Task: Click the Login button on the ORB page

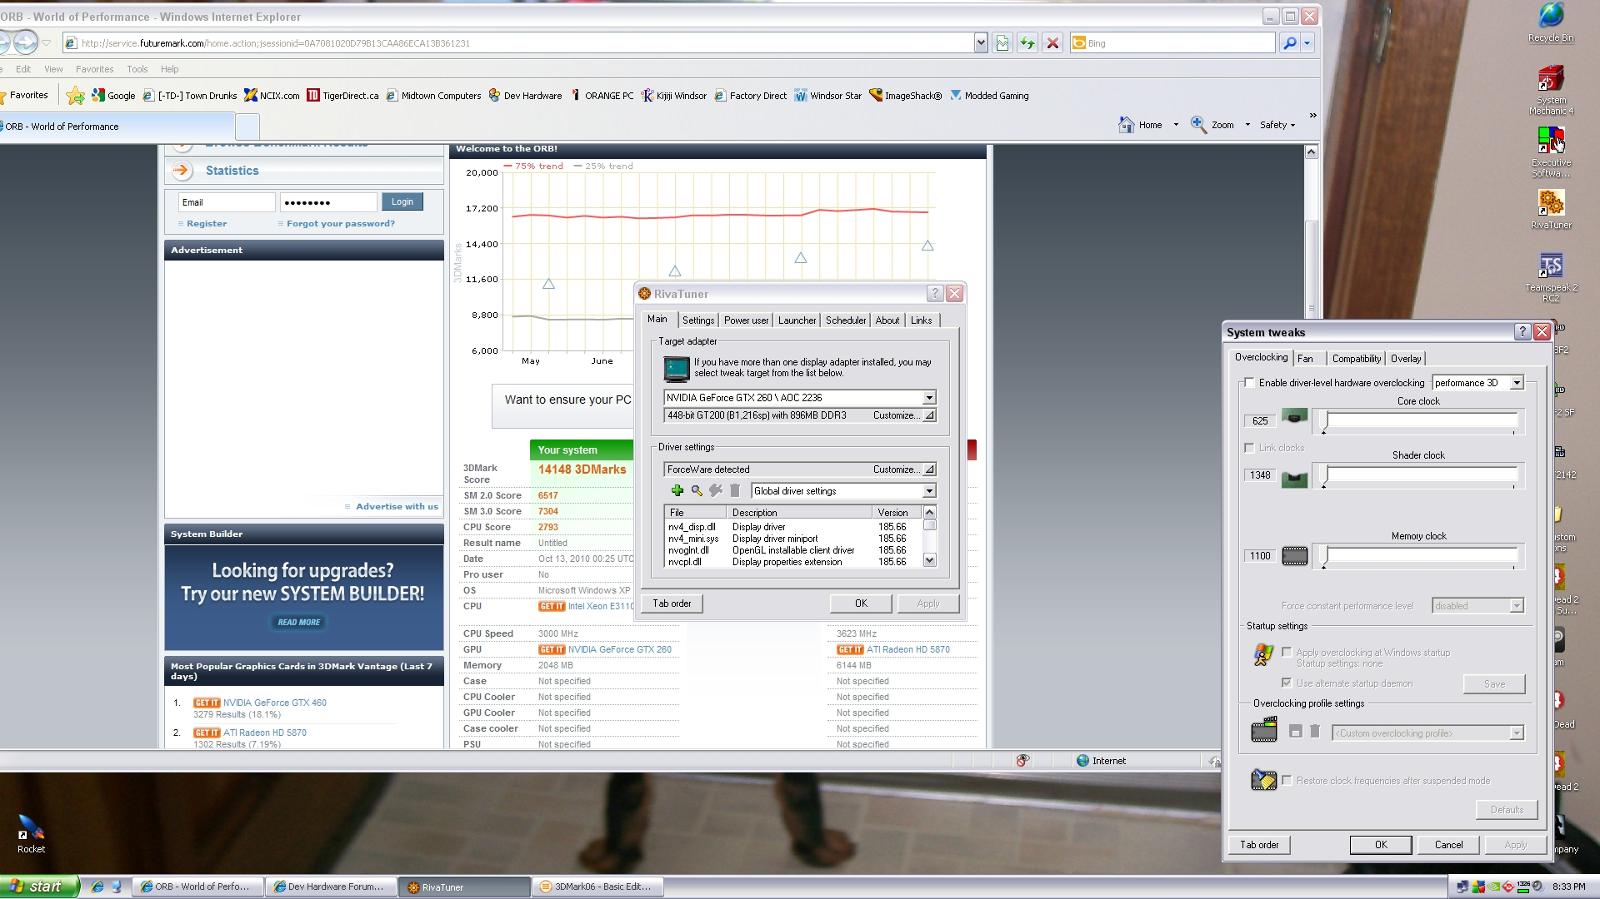Action: pos(402,202)
